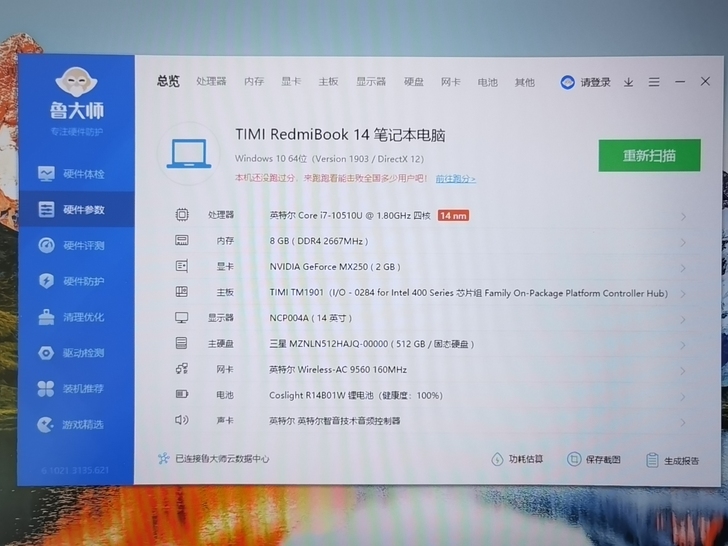Expand the 处理器 Core i7-10510U row arrow

(x=683, y=216)
